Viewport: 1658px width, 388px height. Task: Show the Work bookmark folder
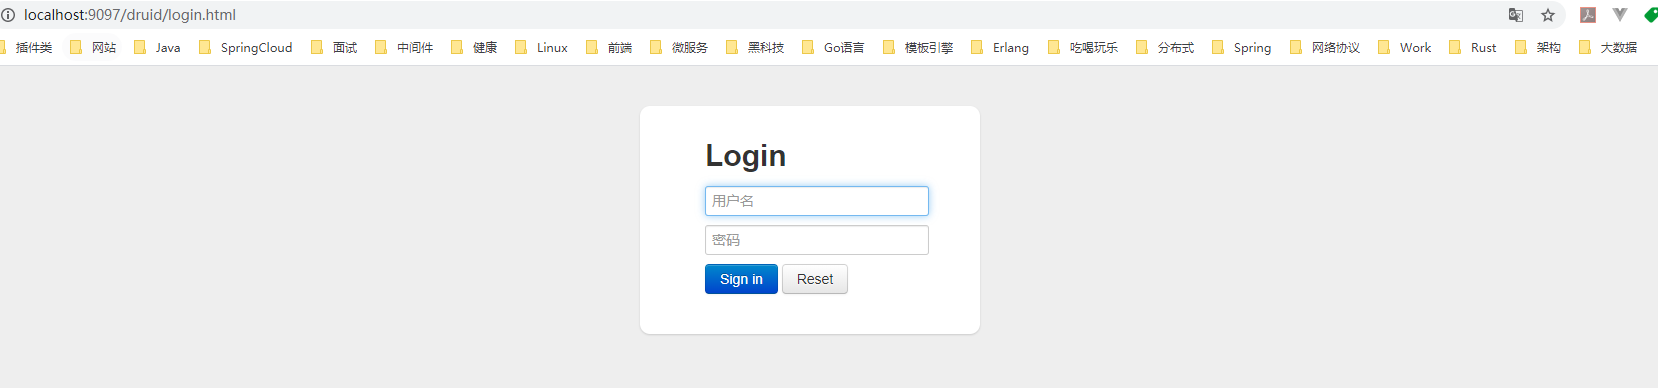point(1404,47)
